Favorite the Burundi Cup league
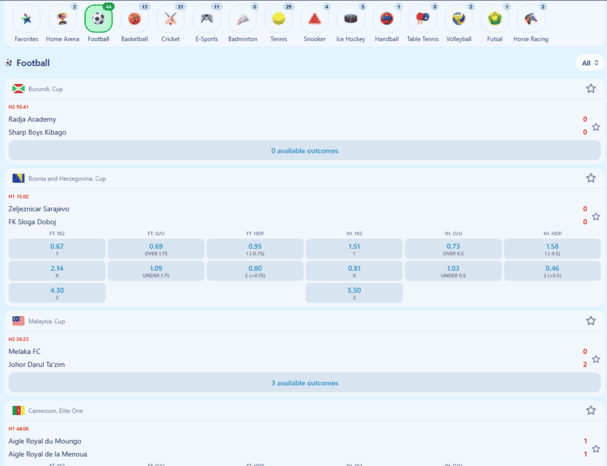The width and height of the screenshot is (607, 466). [590, 89]
